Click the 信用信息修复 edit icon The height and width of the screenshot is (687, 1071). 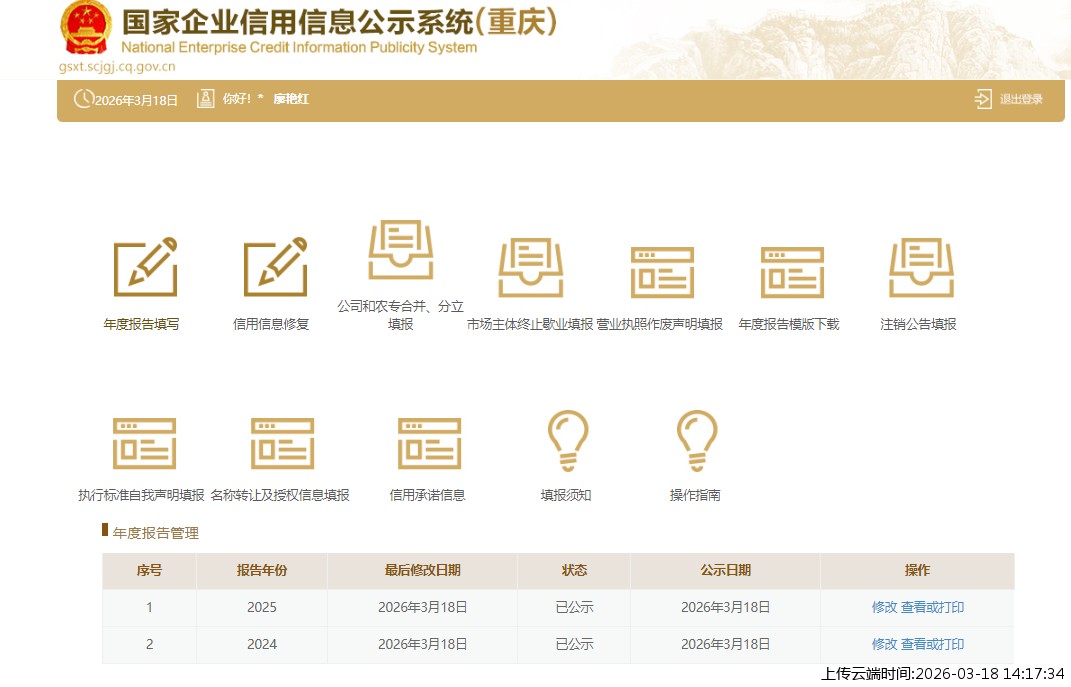point(275,267)
